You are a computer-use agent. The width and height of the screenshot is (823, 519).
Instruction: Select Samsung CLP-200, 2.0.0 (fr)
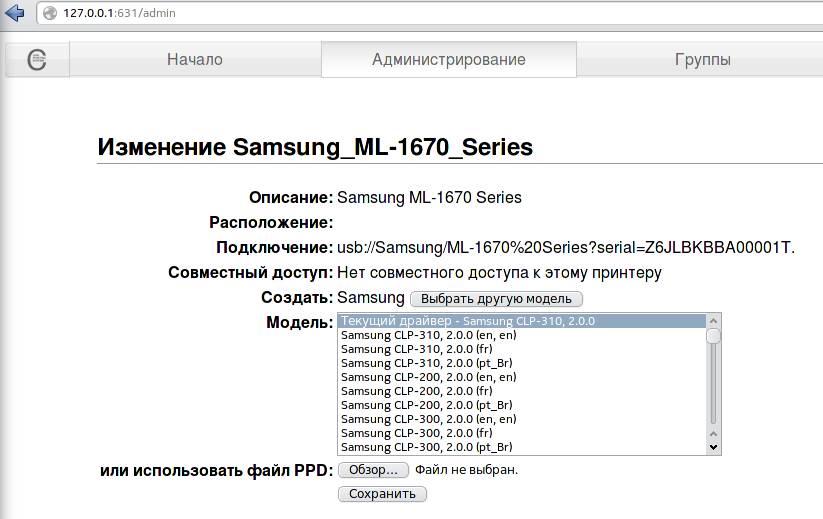522,391
